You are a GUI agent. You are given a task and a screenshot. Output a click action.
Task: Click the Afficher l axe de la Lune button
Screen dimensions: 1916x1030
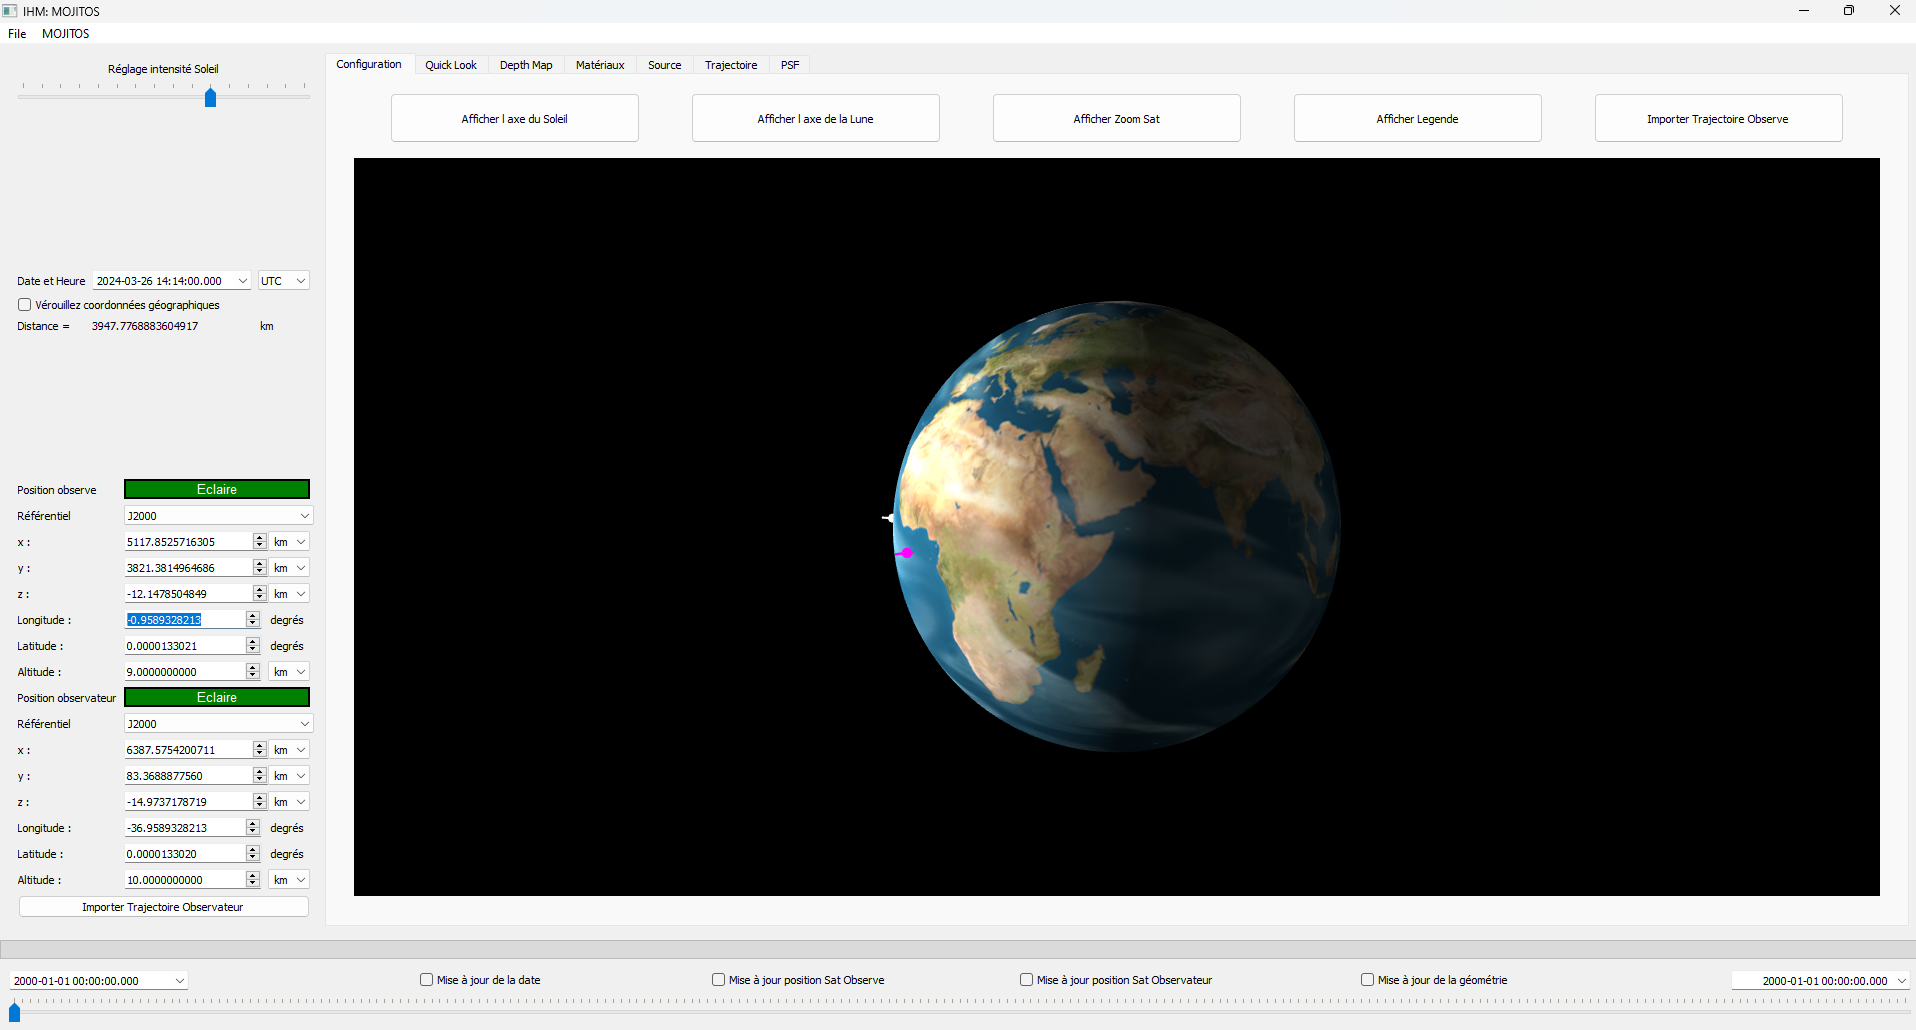pyautogui.click(x=815, y=119)
